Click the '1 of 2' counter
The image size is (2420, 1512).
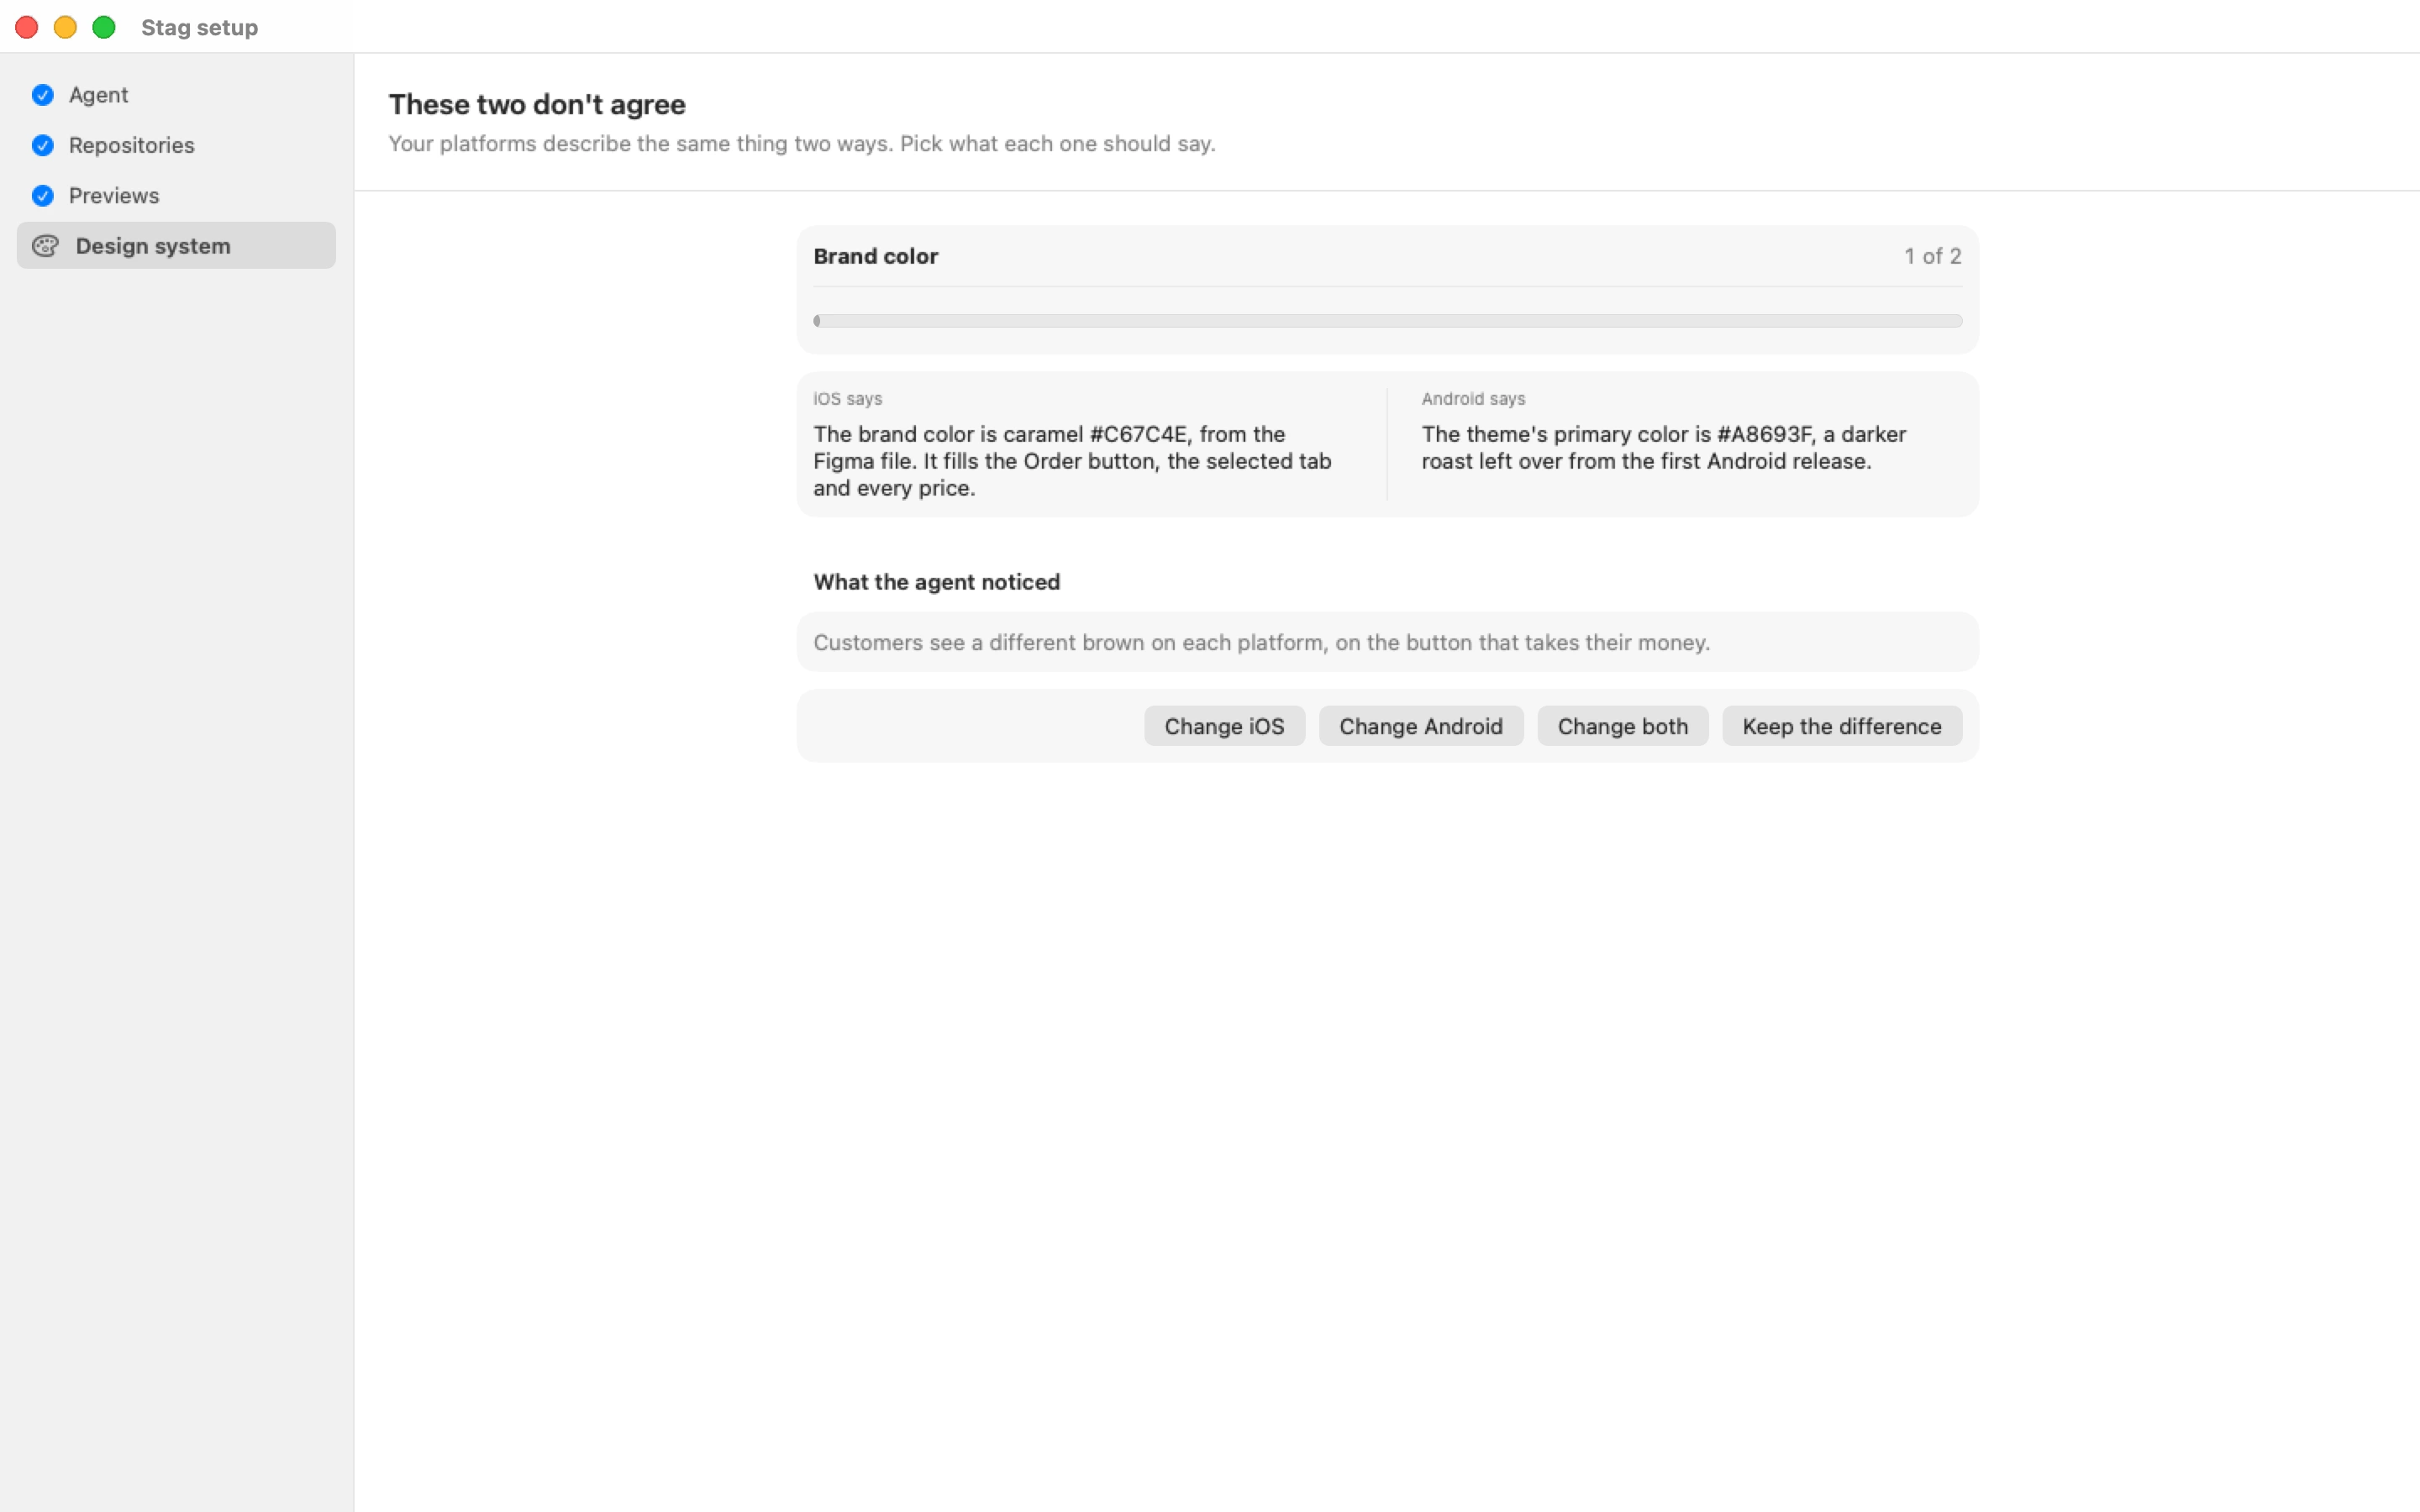(1932, 256)
